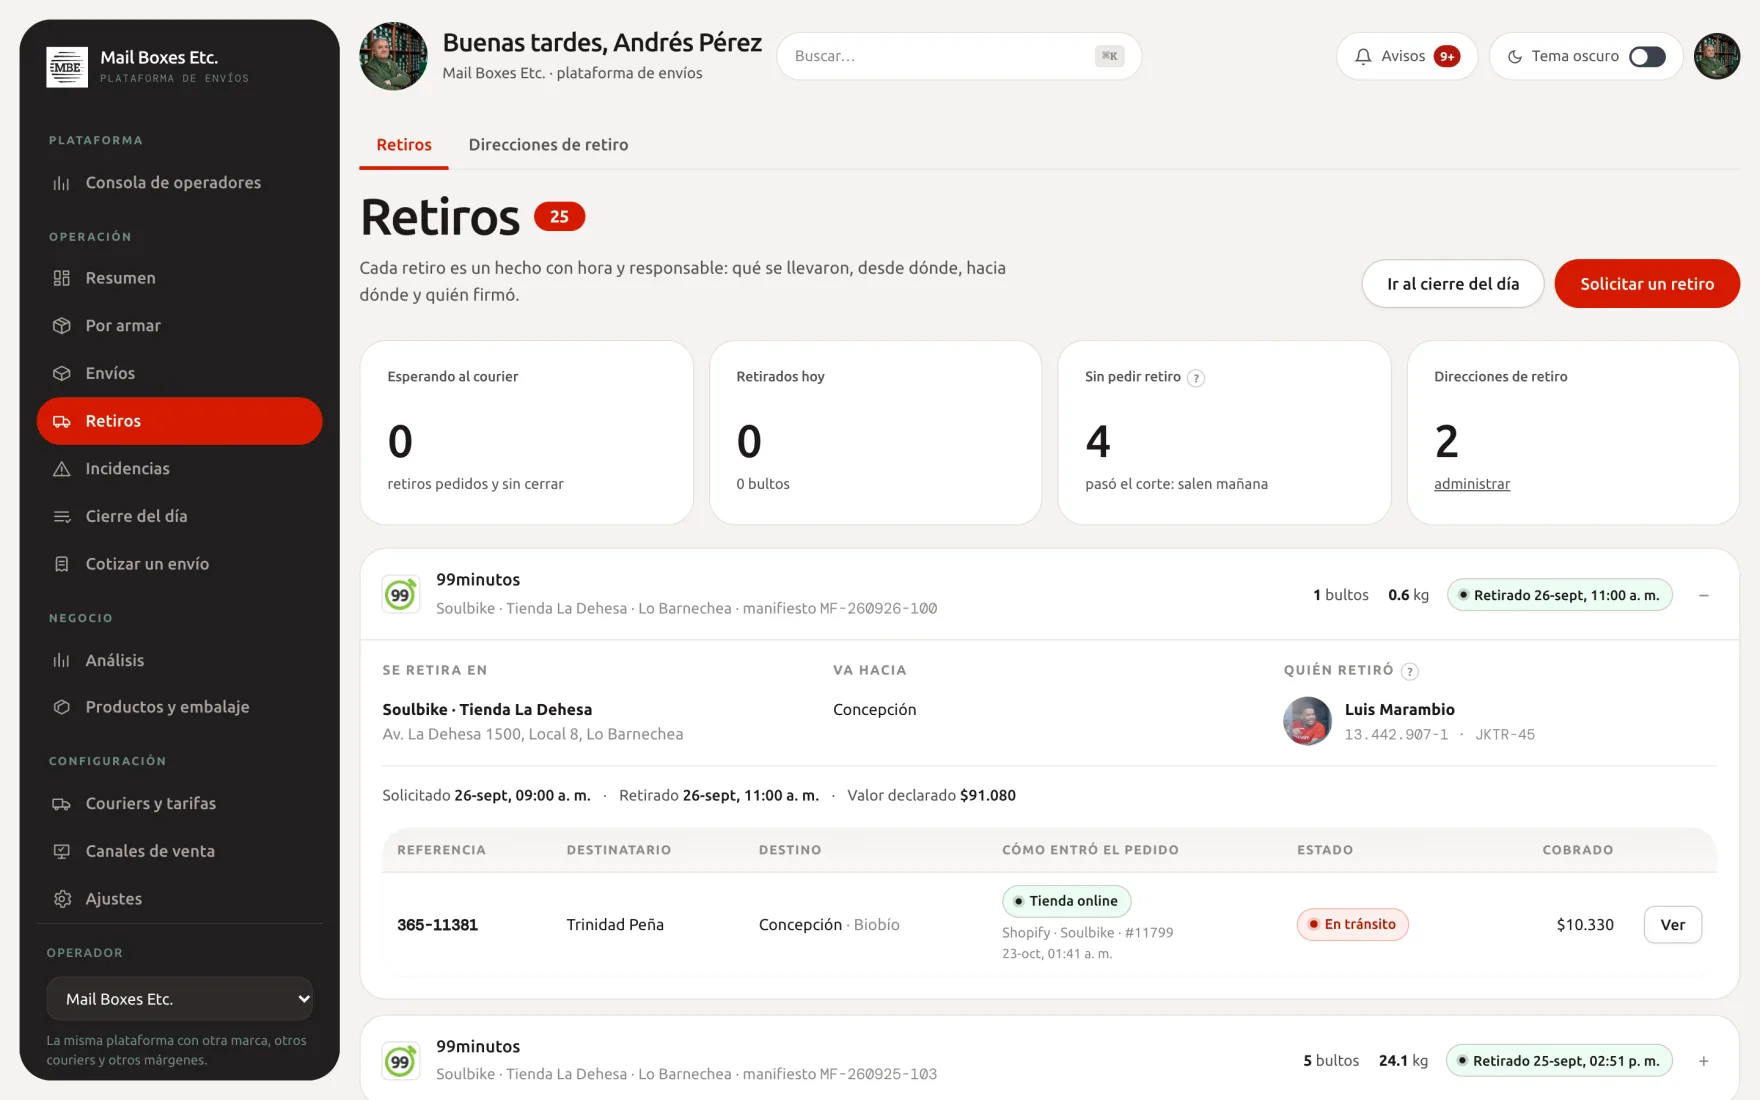Open the Mail Boxes Etc. operator dropdown
This screenshot has width=1760, height=1100.
point(180,999)
